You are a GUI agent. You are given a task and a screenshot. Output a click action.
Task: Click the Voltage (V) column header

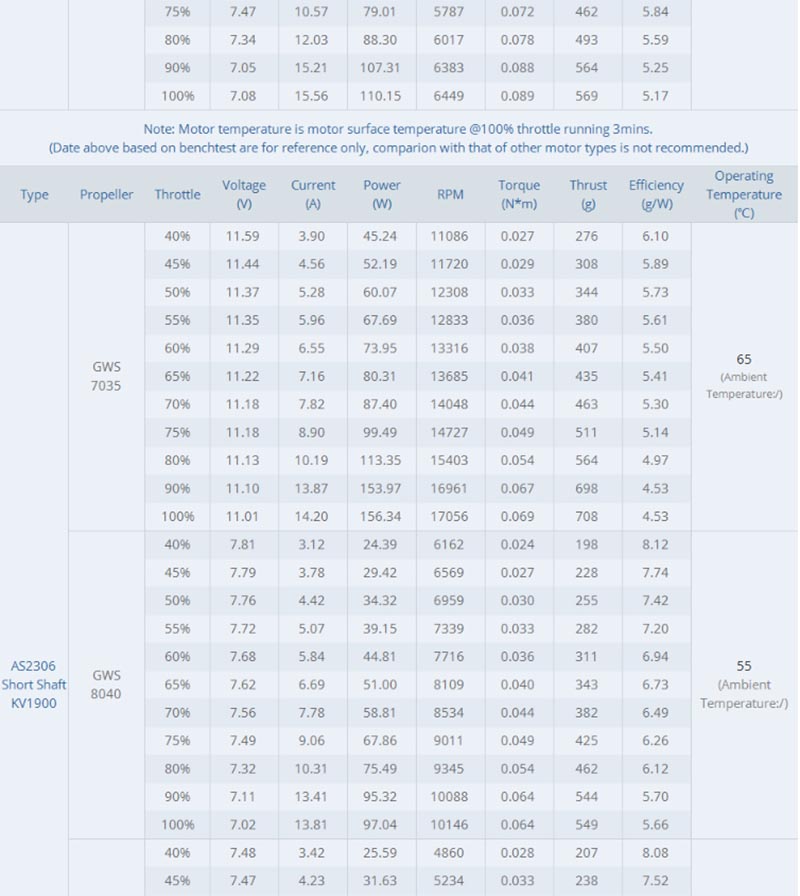pyautogui.click(x=244, y=194)
